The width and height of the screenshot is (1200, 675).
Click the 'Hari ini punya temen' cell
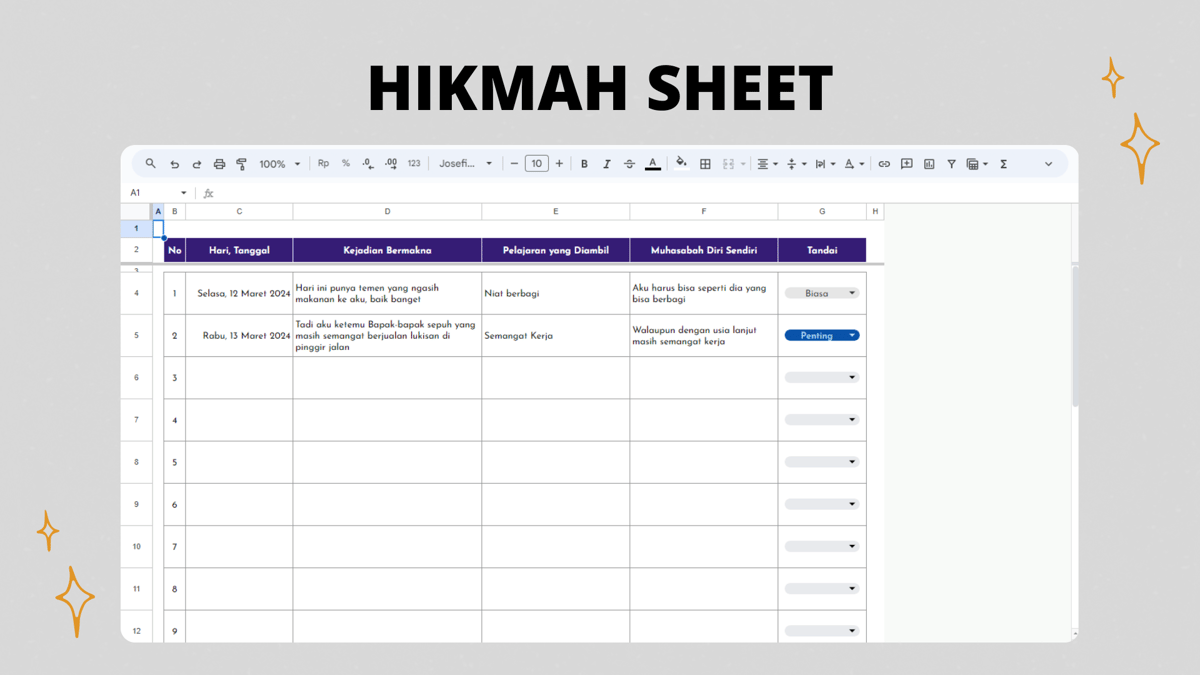(x=387, y=294)
